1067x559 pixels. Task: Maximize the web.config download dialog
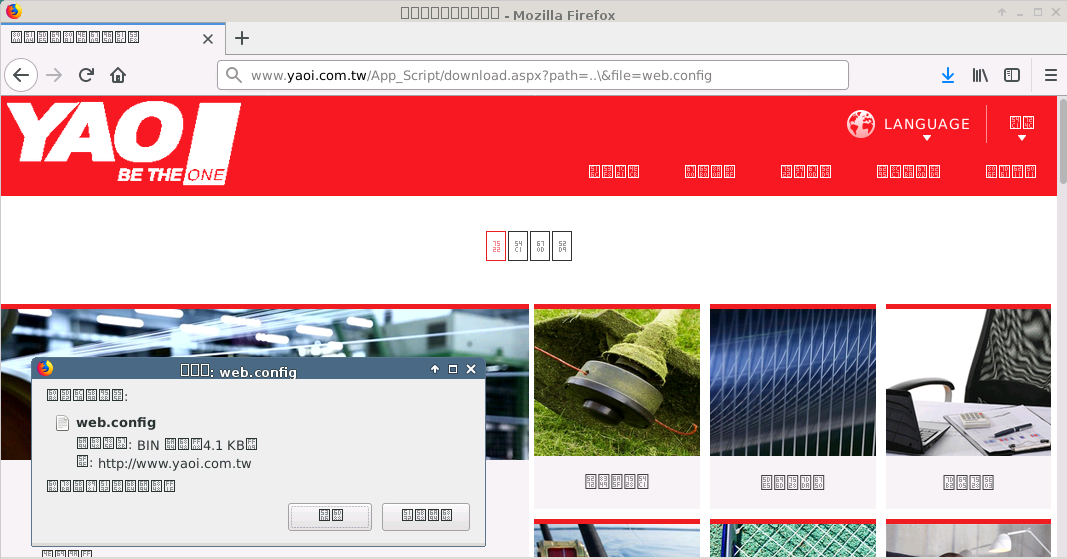pos(453,369)
